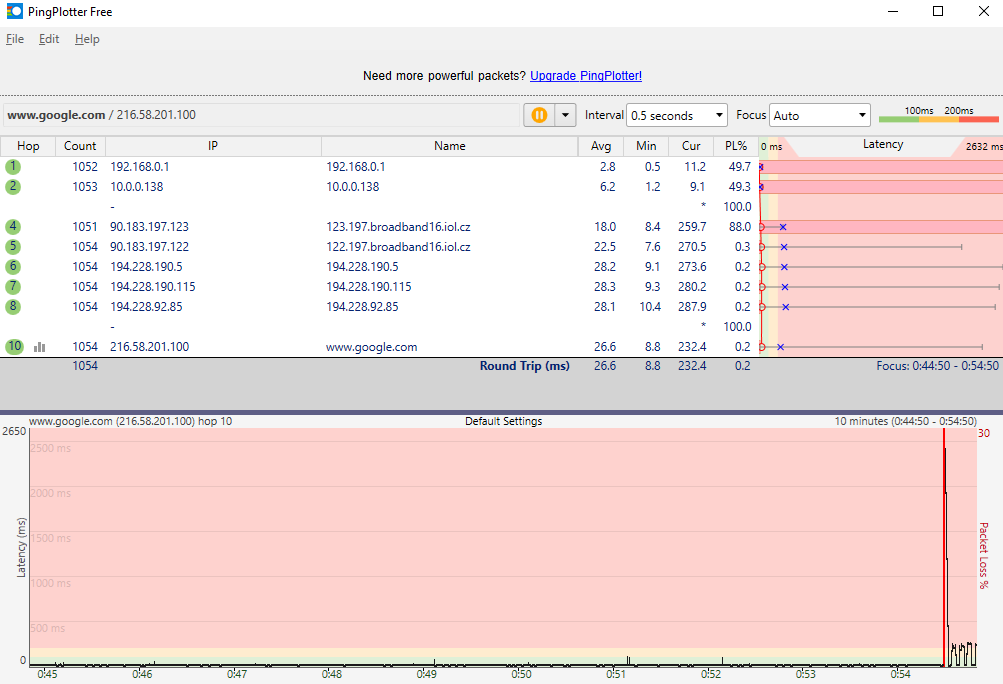Select the hop 2 green circle icon

12,187
